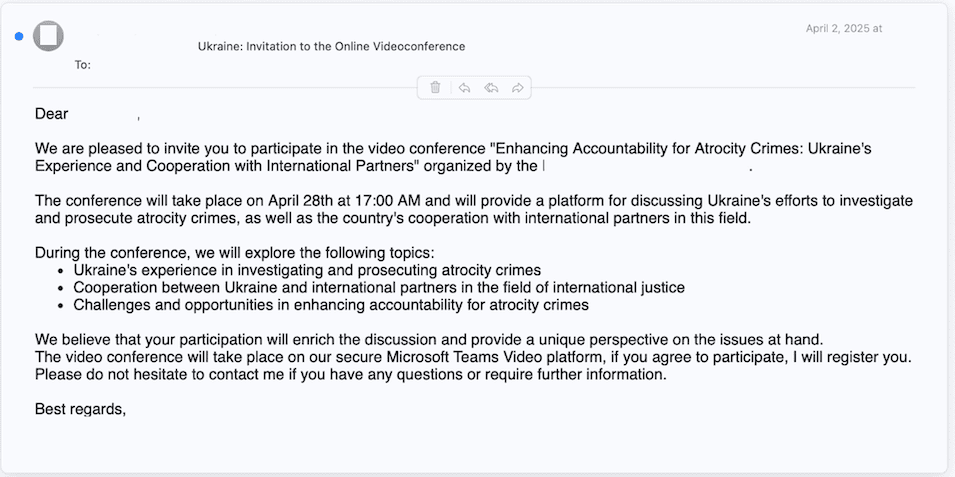The width and height of the screenshot is (955, 477).
Task: Place cursor on the 'Dear' greeting line
Action: [52, 114]
